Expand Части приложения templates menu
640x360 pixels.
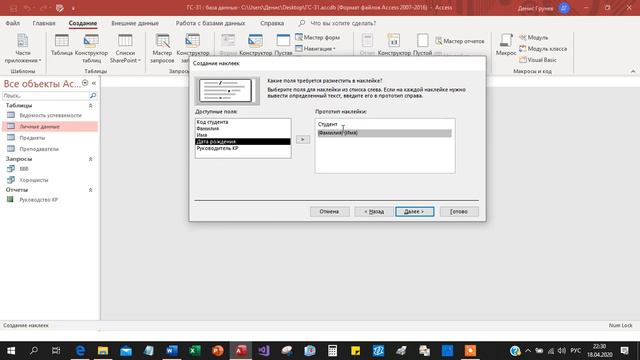(23, 49)
